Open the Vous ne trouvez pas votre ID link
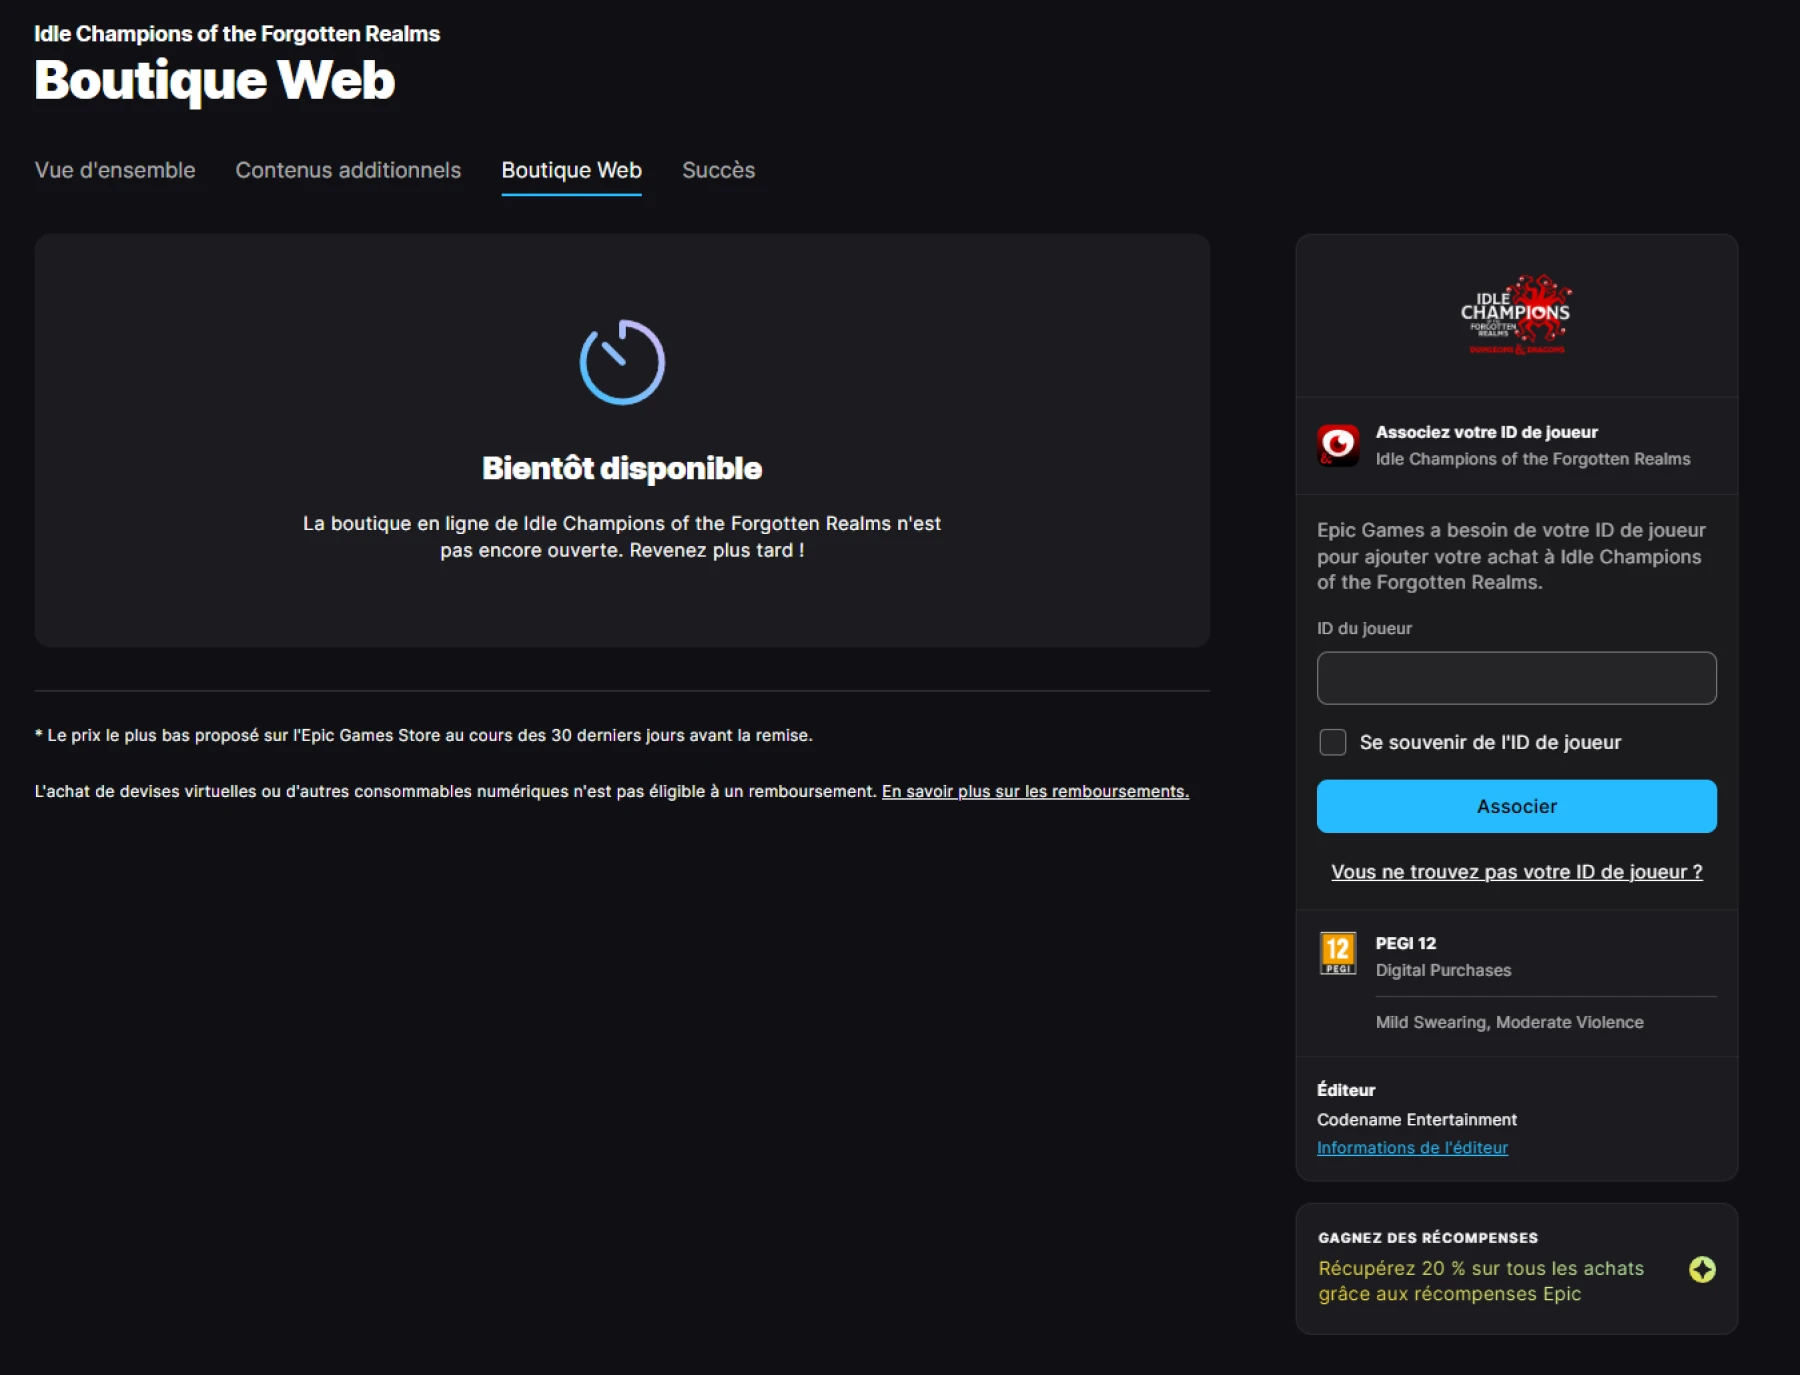 click(x=1516, y=872)
